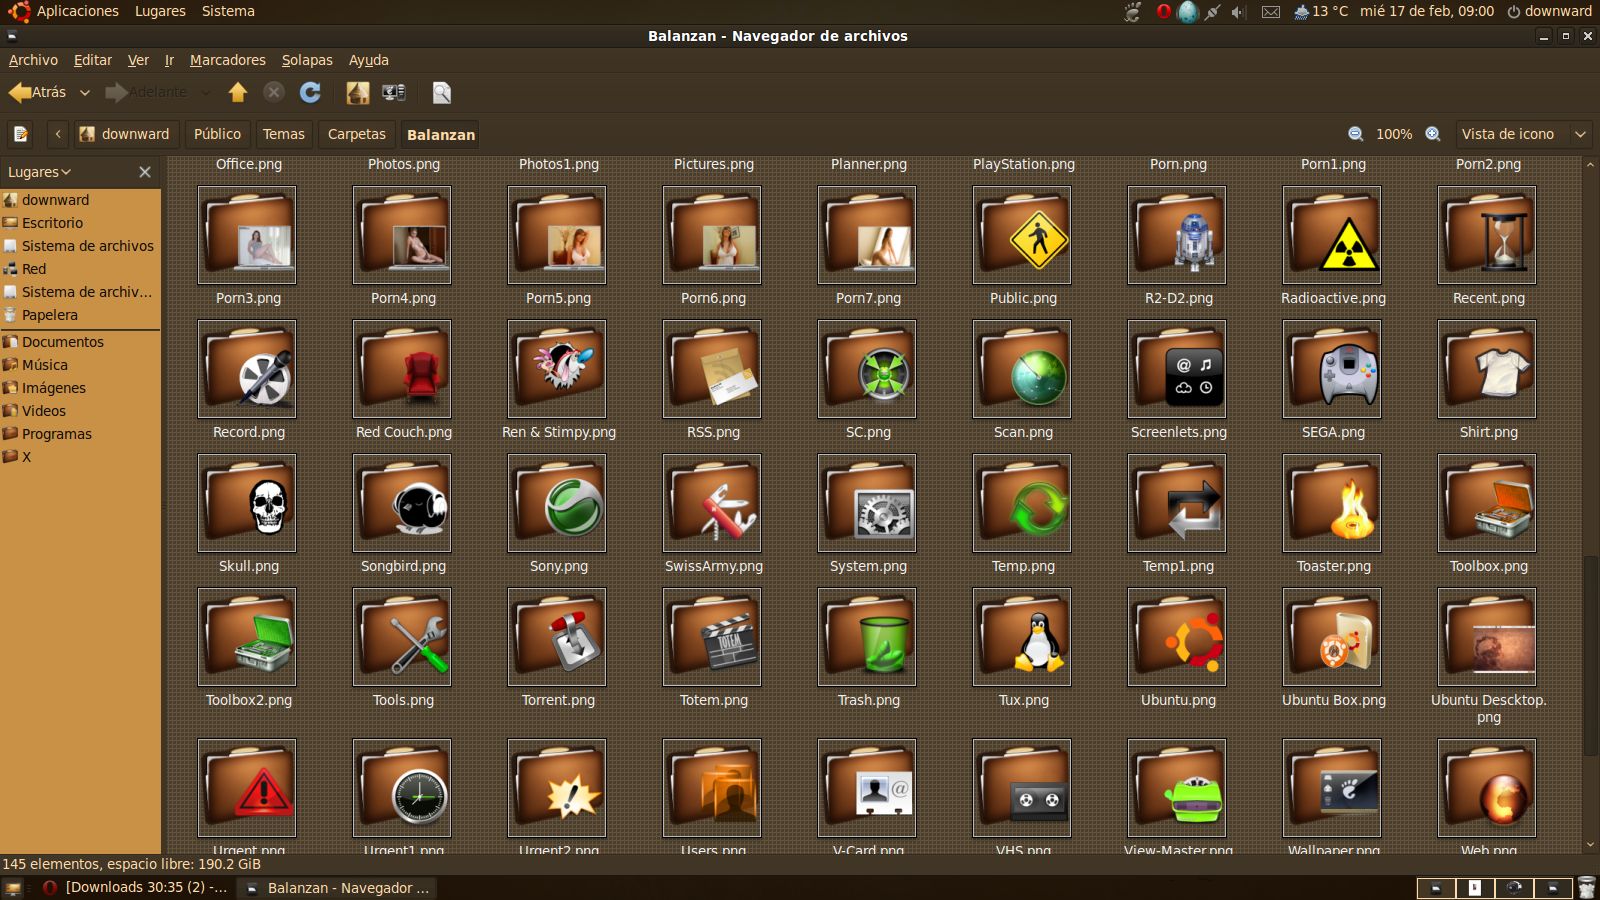Show the desktop with bottom-left panel icon
This screenshot has height=900, width=1600.
tap(13, 888)
